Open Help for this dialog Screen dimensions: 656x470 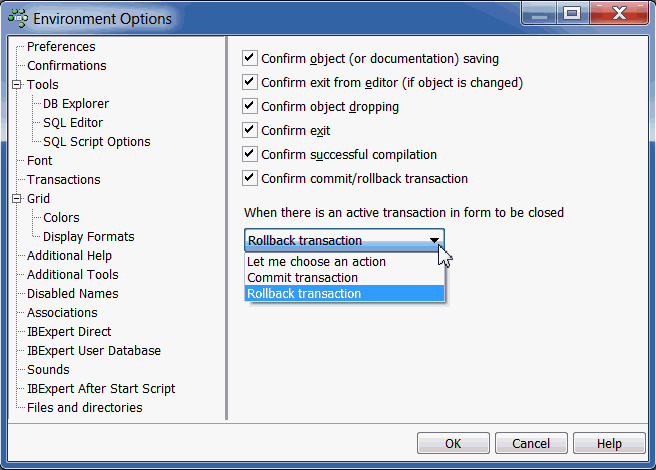[609, 443]
